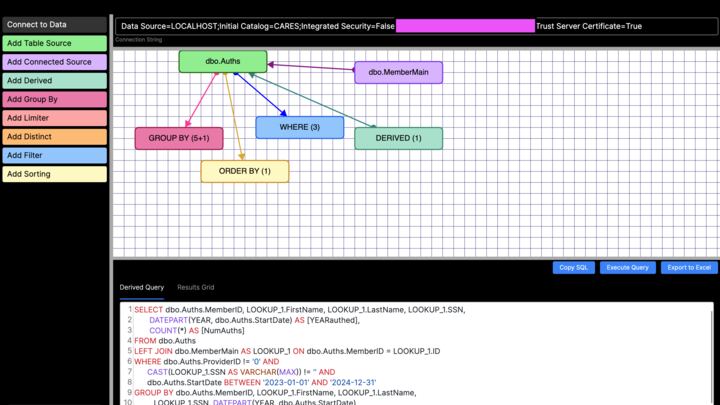Focus the connection string input field
Viewport: 720px width, 405px height.
416,26
